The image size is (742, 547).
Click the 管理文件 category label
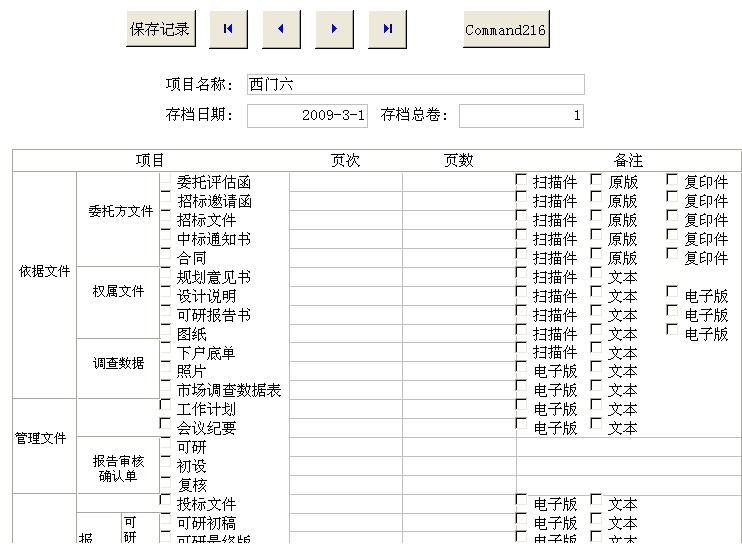tap(41, 438)
